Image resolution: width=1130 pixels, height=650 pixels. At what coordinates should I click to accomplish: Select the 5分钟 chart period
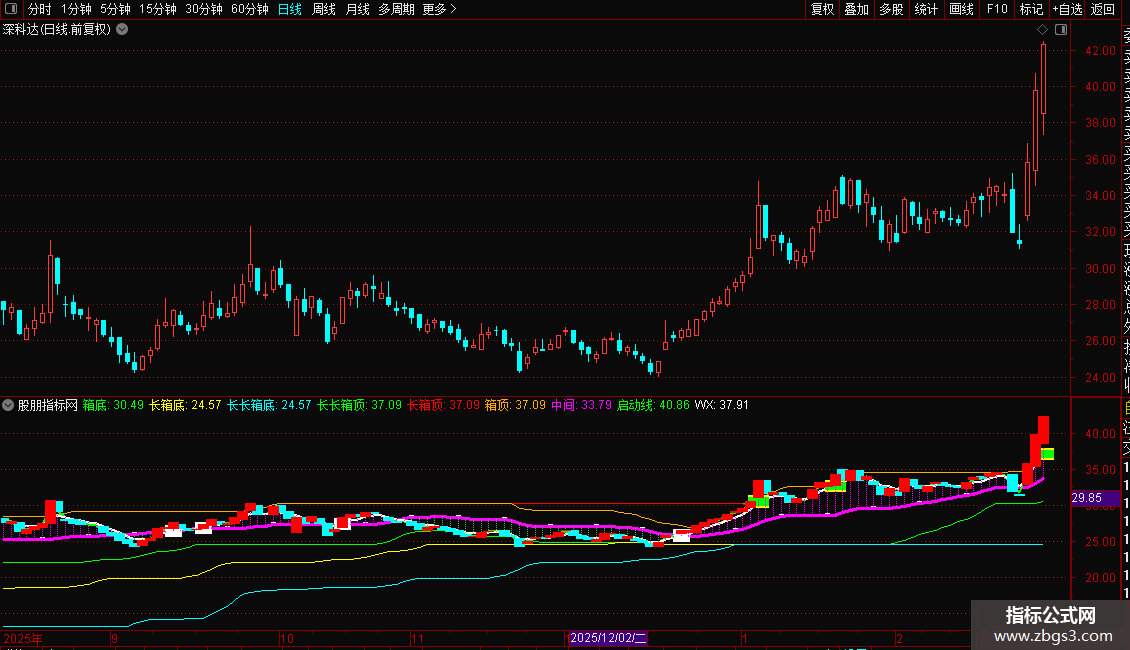point(115,9)
